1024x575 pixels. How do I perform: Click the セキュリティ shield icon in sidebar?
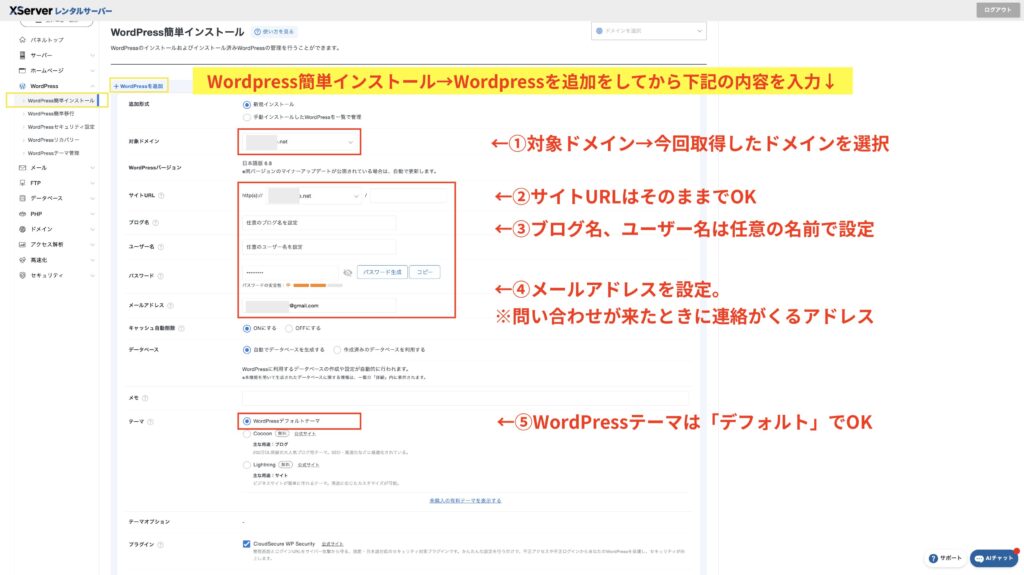pyautogui.click(x=22, y=275)
